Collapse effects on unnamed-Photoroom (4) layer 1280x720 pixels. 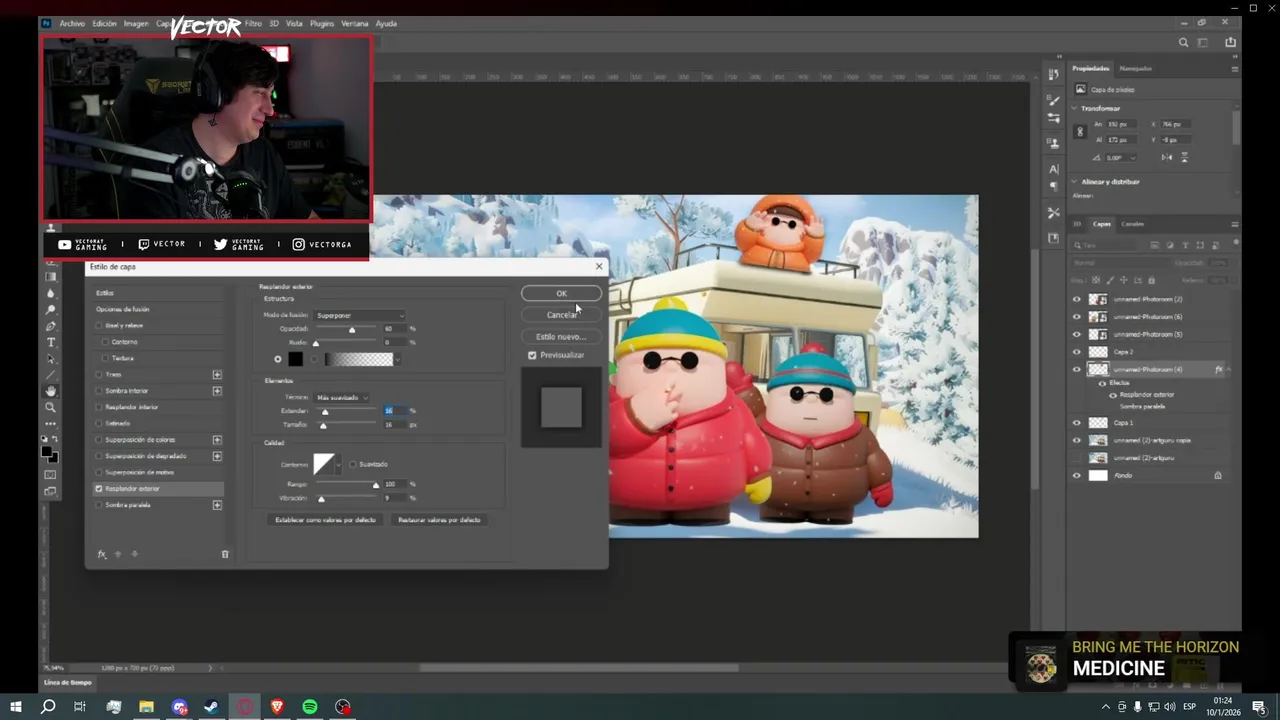click(x=1229, y=370)
